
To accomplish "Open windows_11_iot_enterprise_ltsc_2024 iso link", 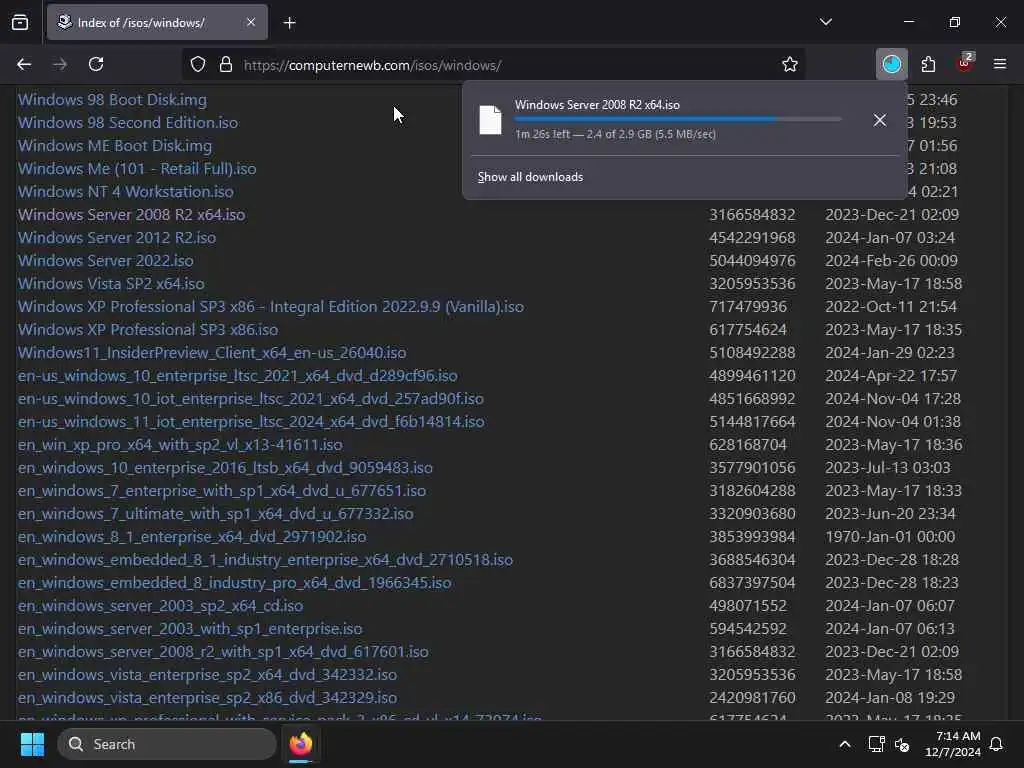I will pos(251,421).
